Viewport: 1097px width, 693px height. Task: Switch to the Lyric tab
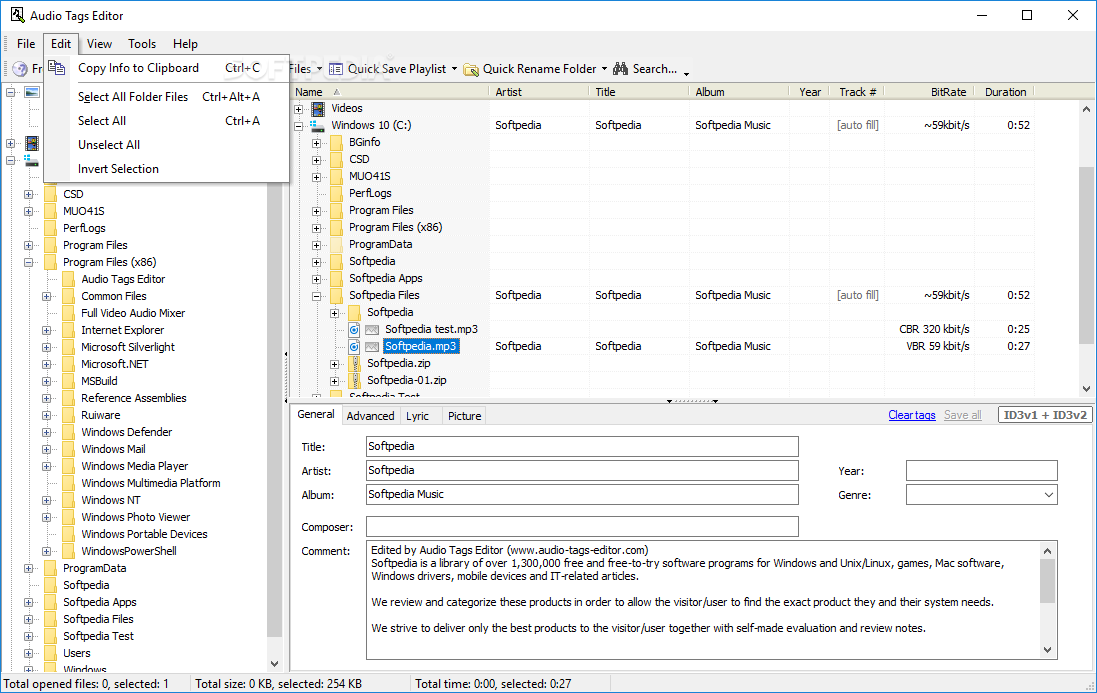(418, 416)
